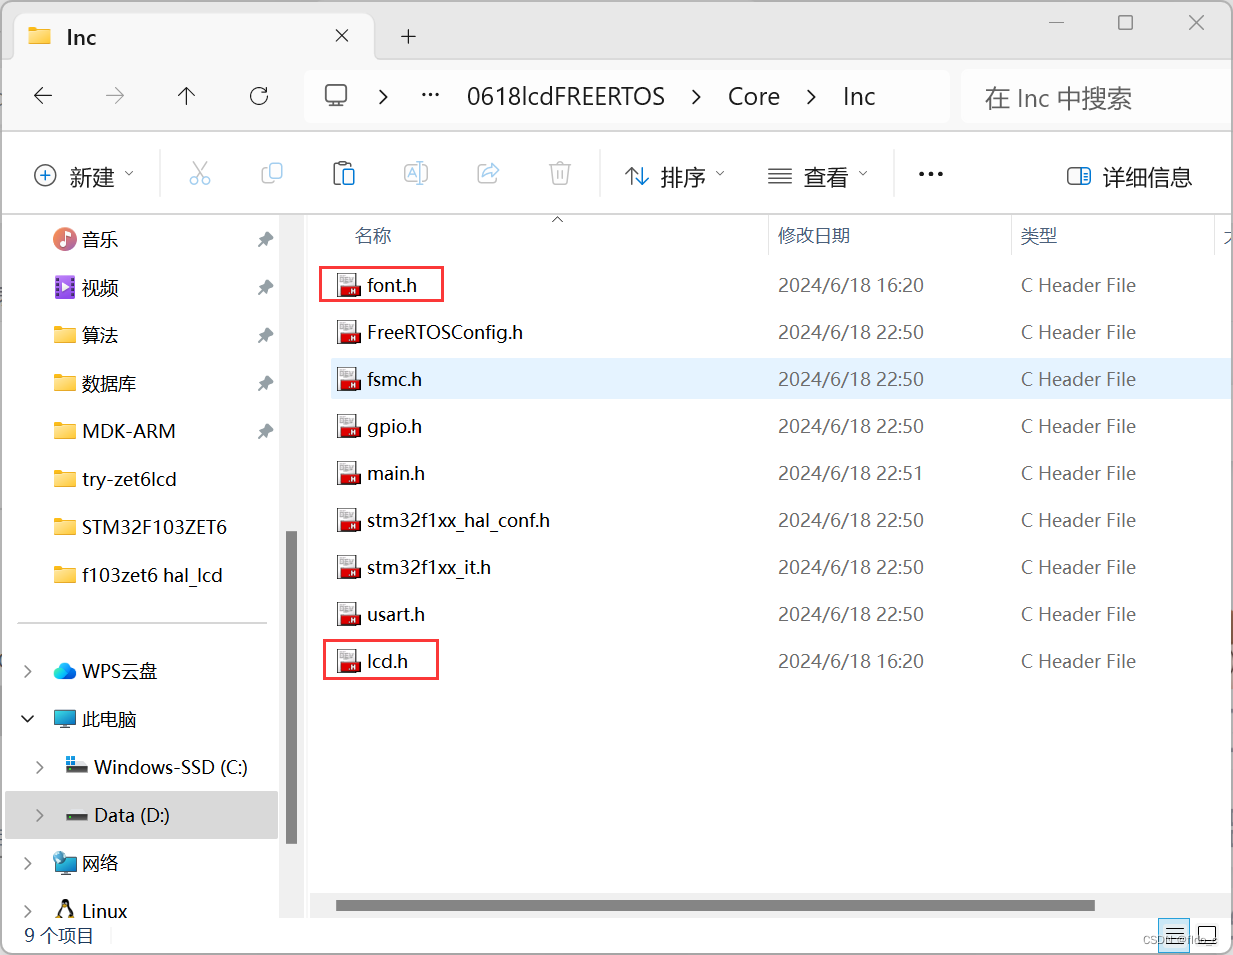Open 详细信息 pane from the toolbar
Screen dimensions: 1233x955
pyautogui.click(x=1129, y=176)
